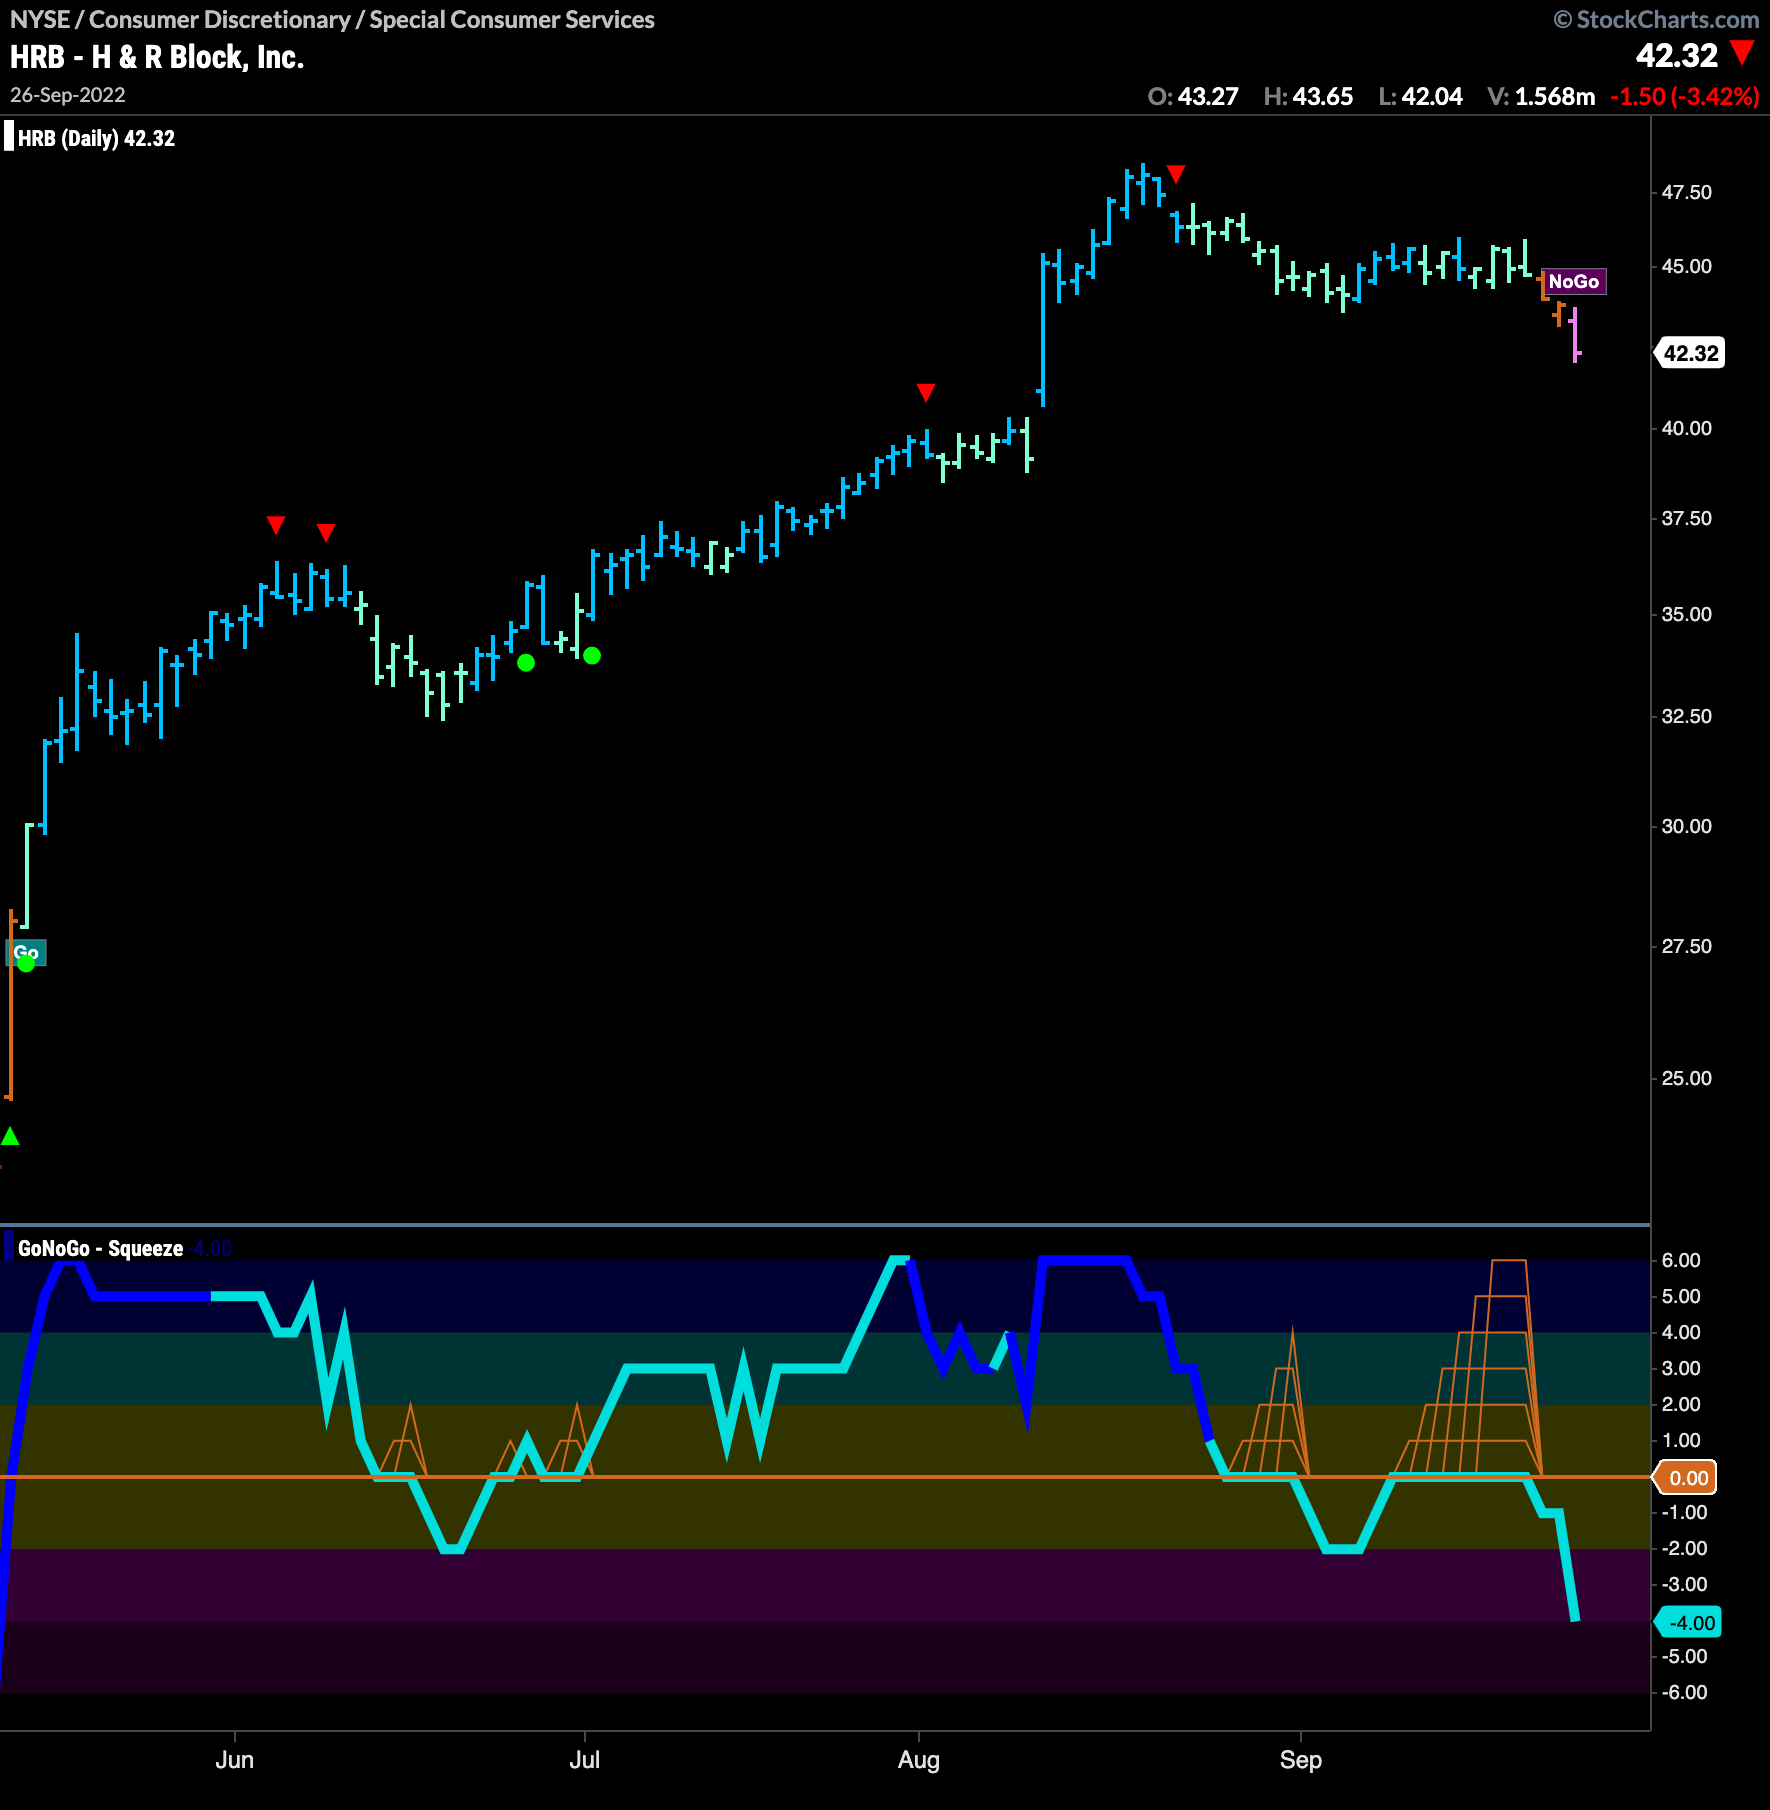Click the 47.50 price axis label

pyautogui.click(x=1687, y=192)
